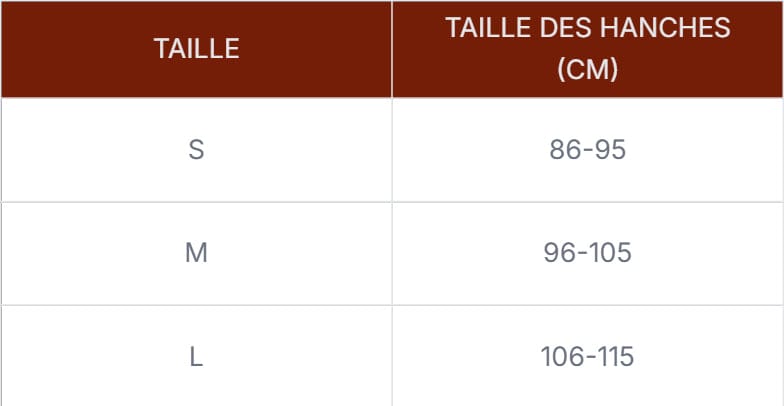Click the 86-95 hip measurement cell
The image size is (784, 406).
click(588, 150)
